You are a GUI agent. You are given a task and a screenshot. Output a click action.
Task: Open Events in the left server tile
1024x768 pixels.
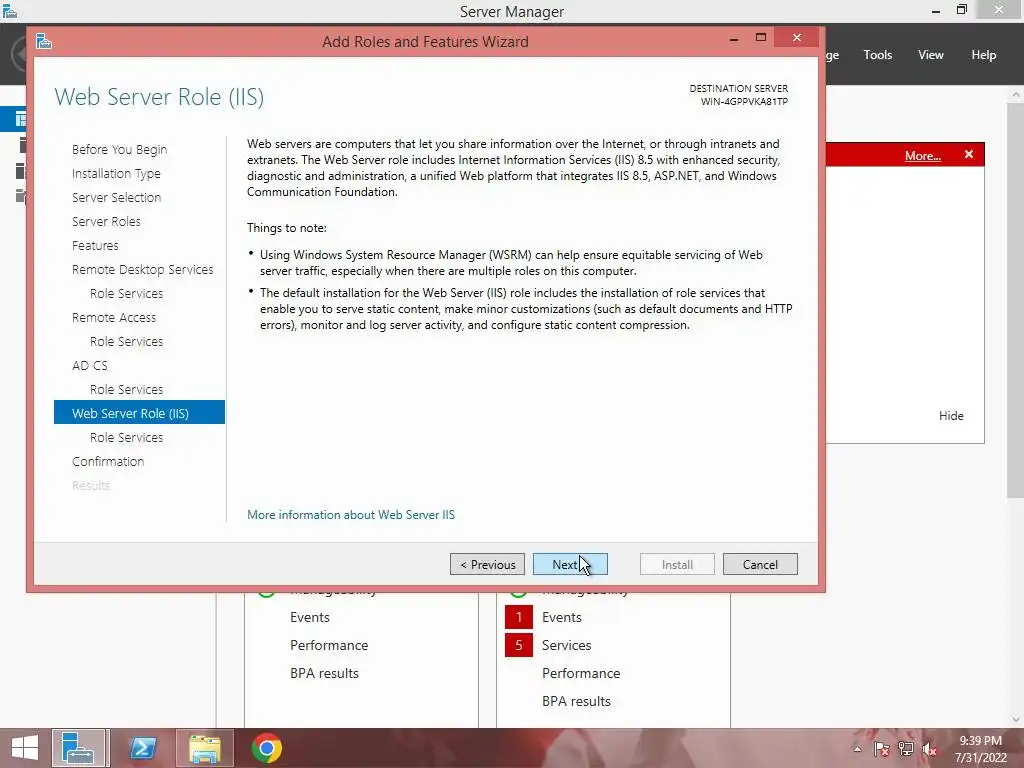(x=310, y=617)
